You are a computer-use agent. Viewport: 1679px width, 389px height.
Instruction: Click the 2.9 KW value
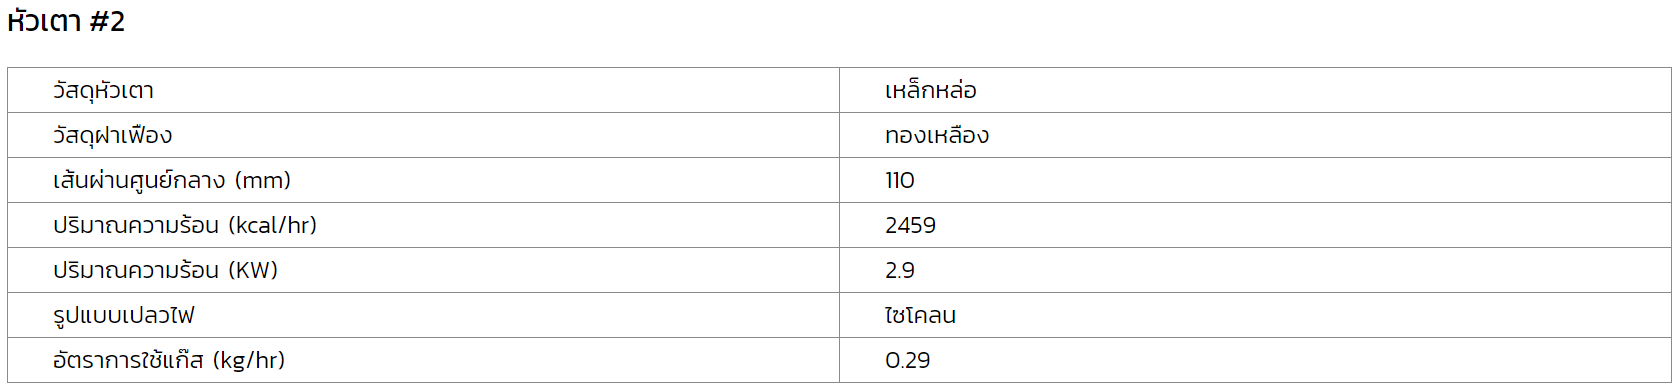point(900,271)
